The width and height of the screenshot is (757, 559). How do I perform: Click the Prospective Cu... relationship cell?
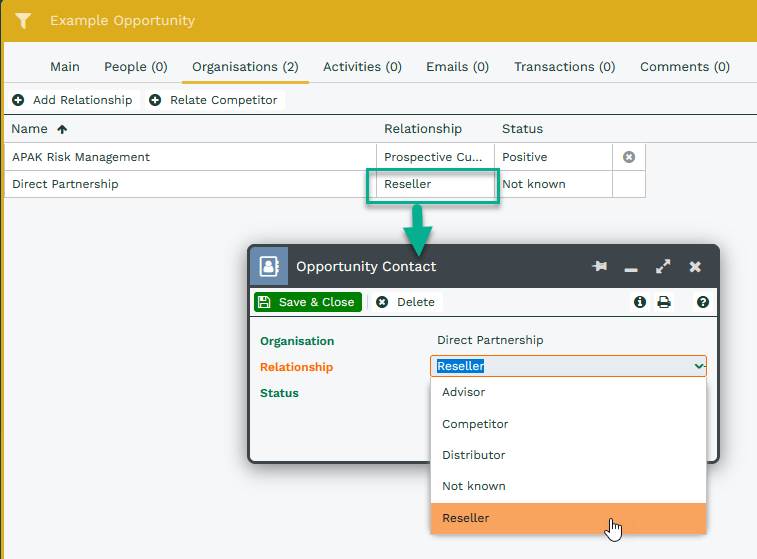(x=433, y=157)
